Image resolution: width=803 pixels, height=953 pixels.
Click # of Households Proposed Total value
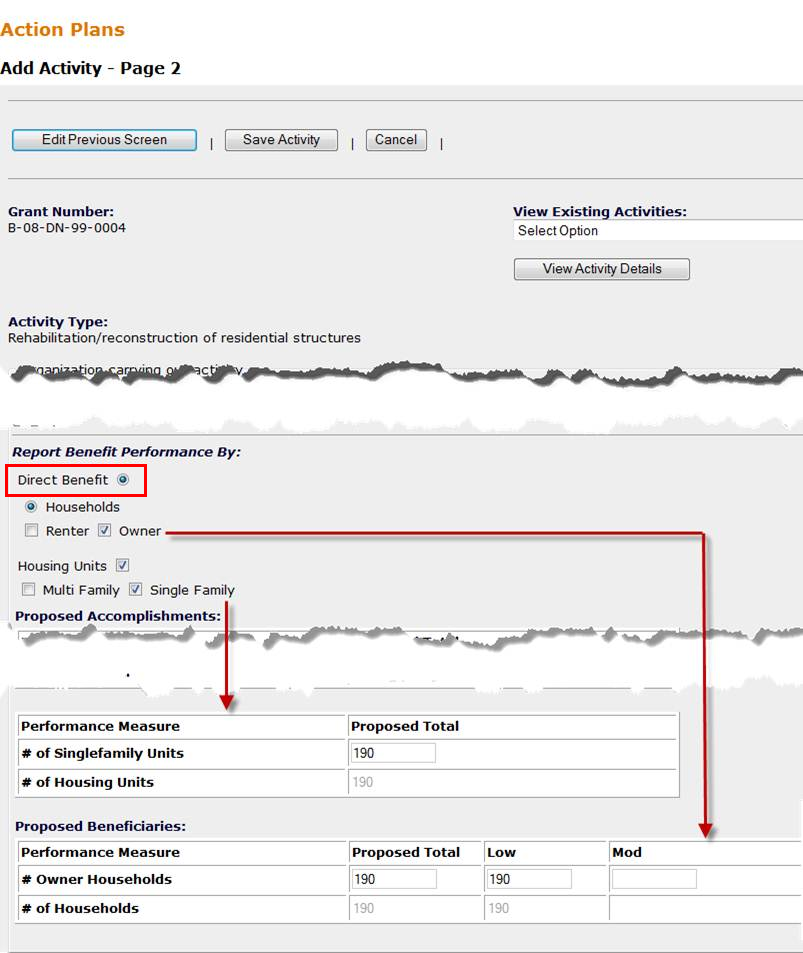364,908
